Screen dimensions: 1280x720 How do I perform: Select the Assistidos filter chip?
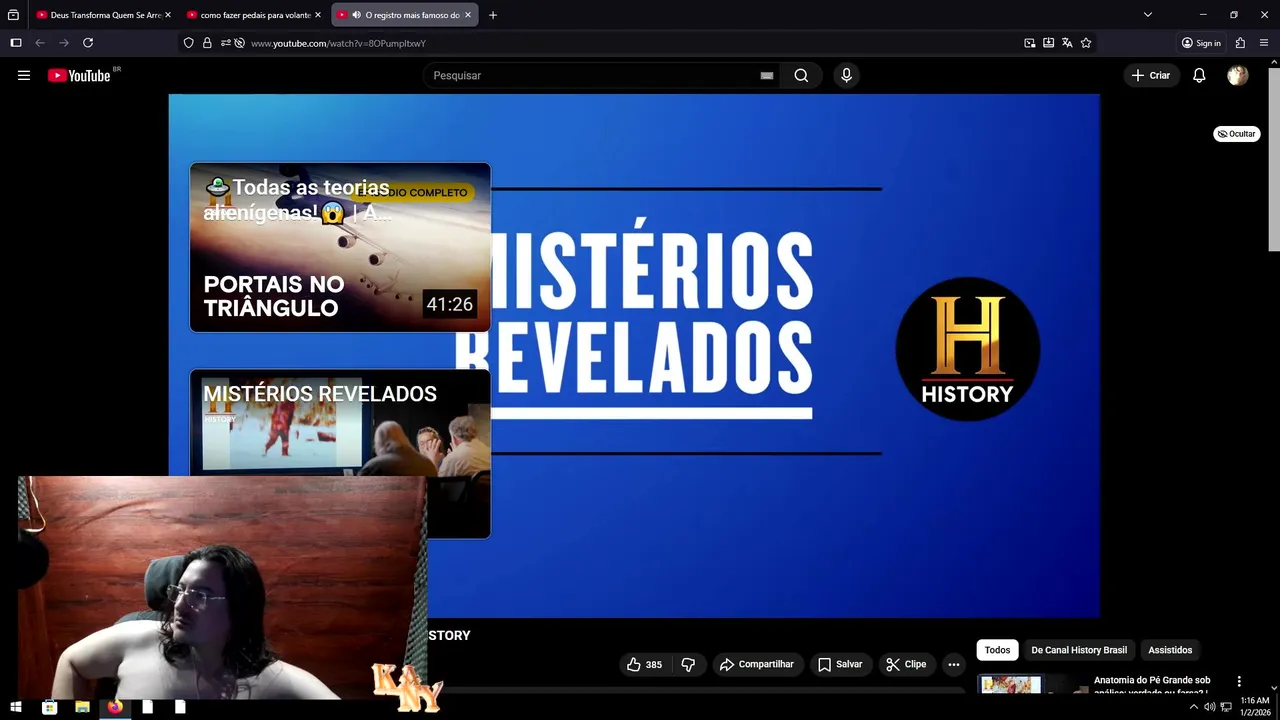1170,650
